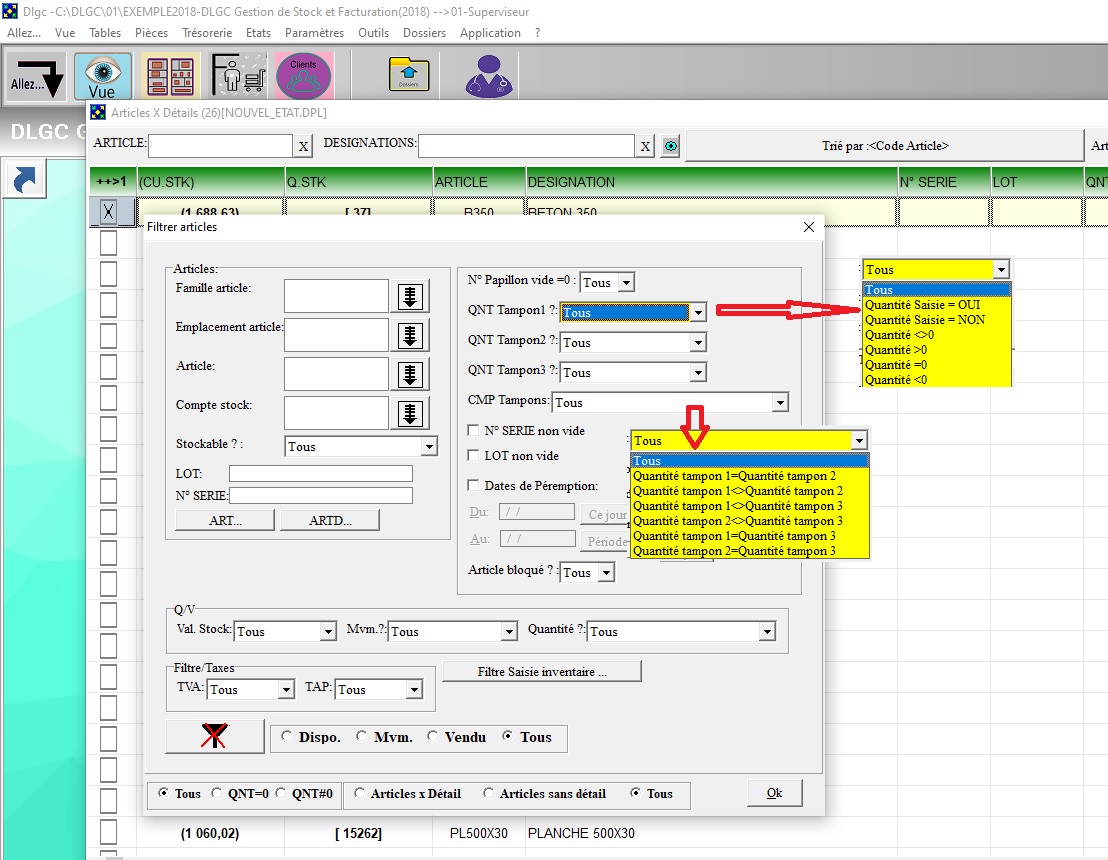Open the Famille article lookup list button
The image size is (1108, 860).
tap(410, 297)
